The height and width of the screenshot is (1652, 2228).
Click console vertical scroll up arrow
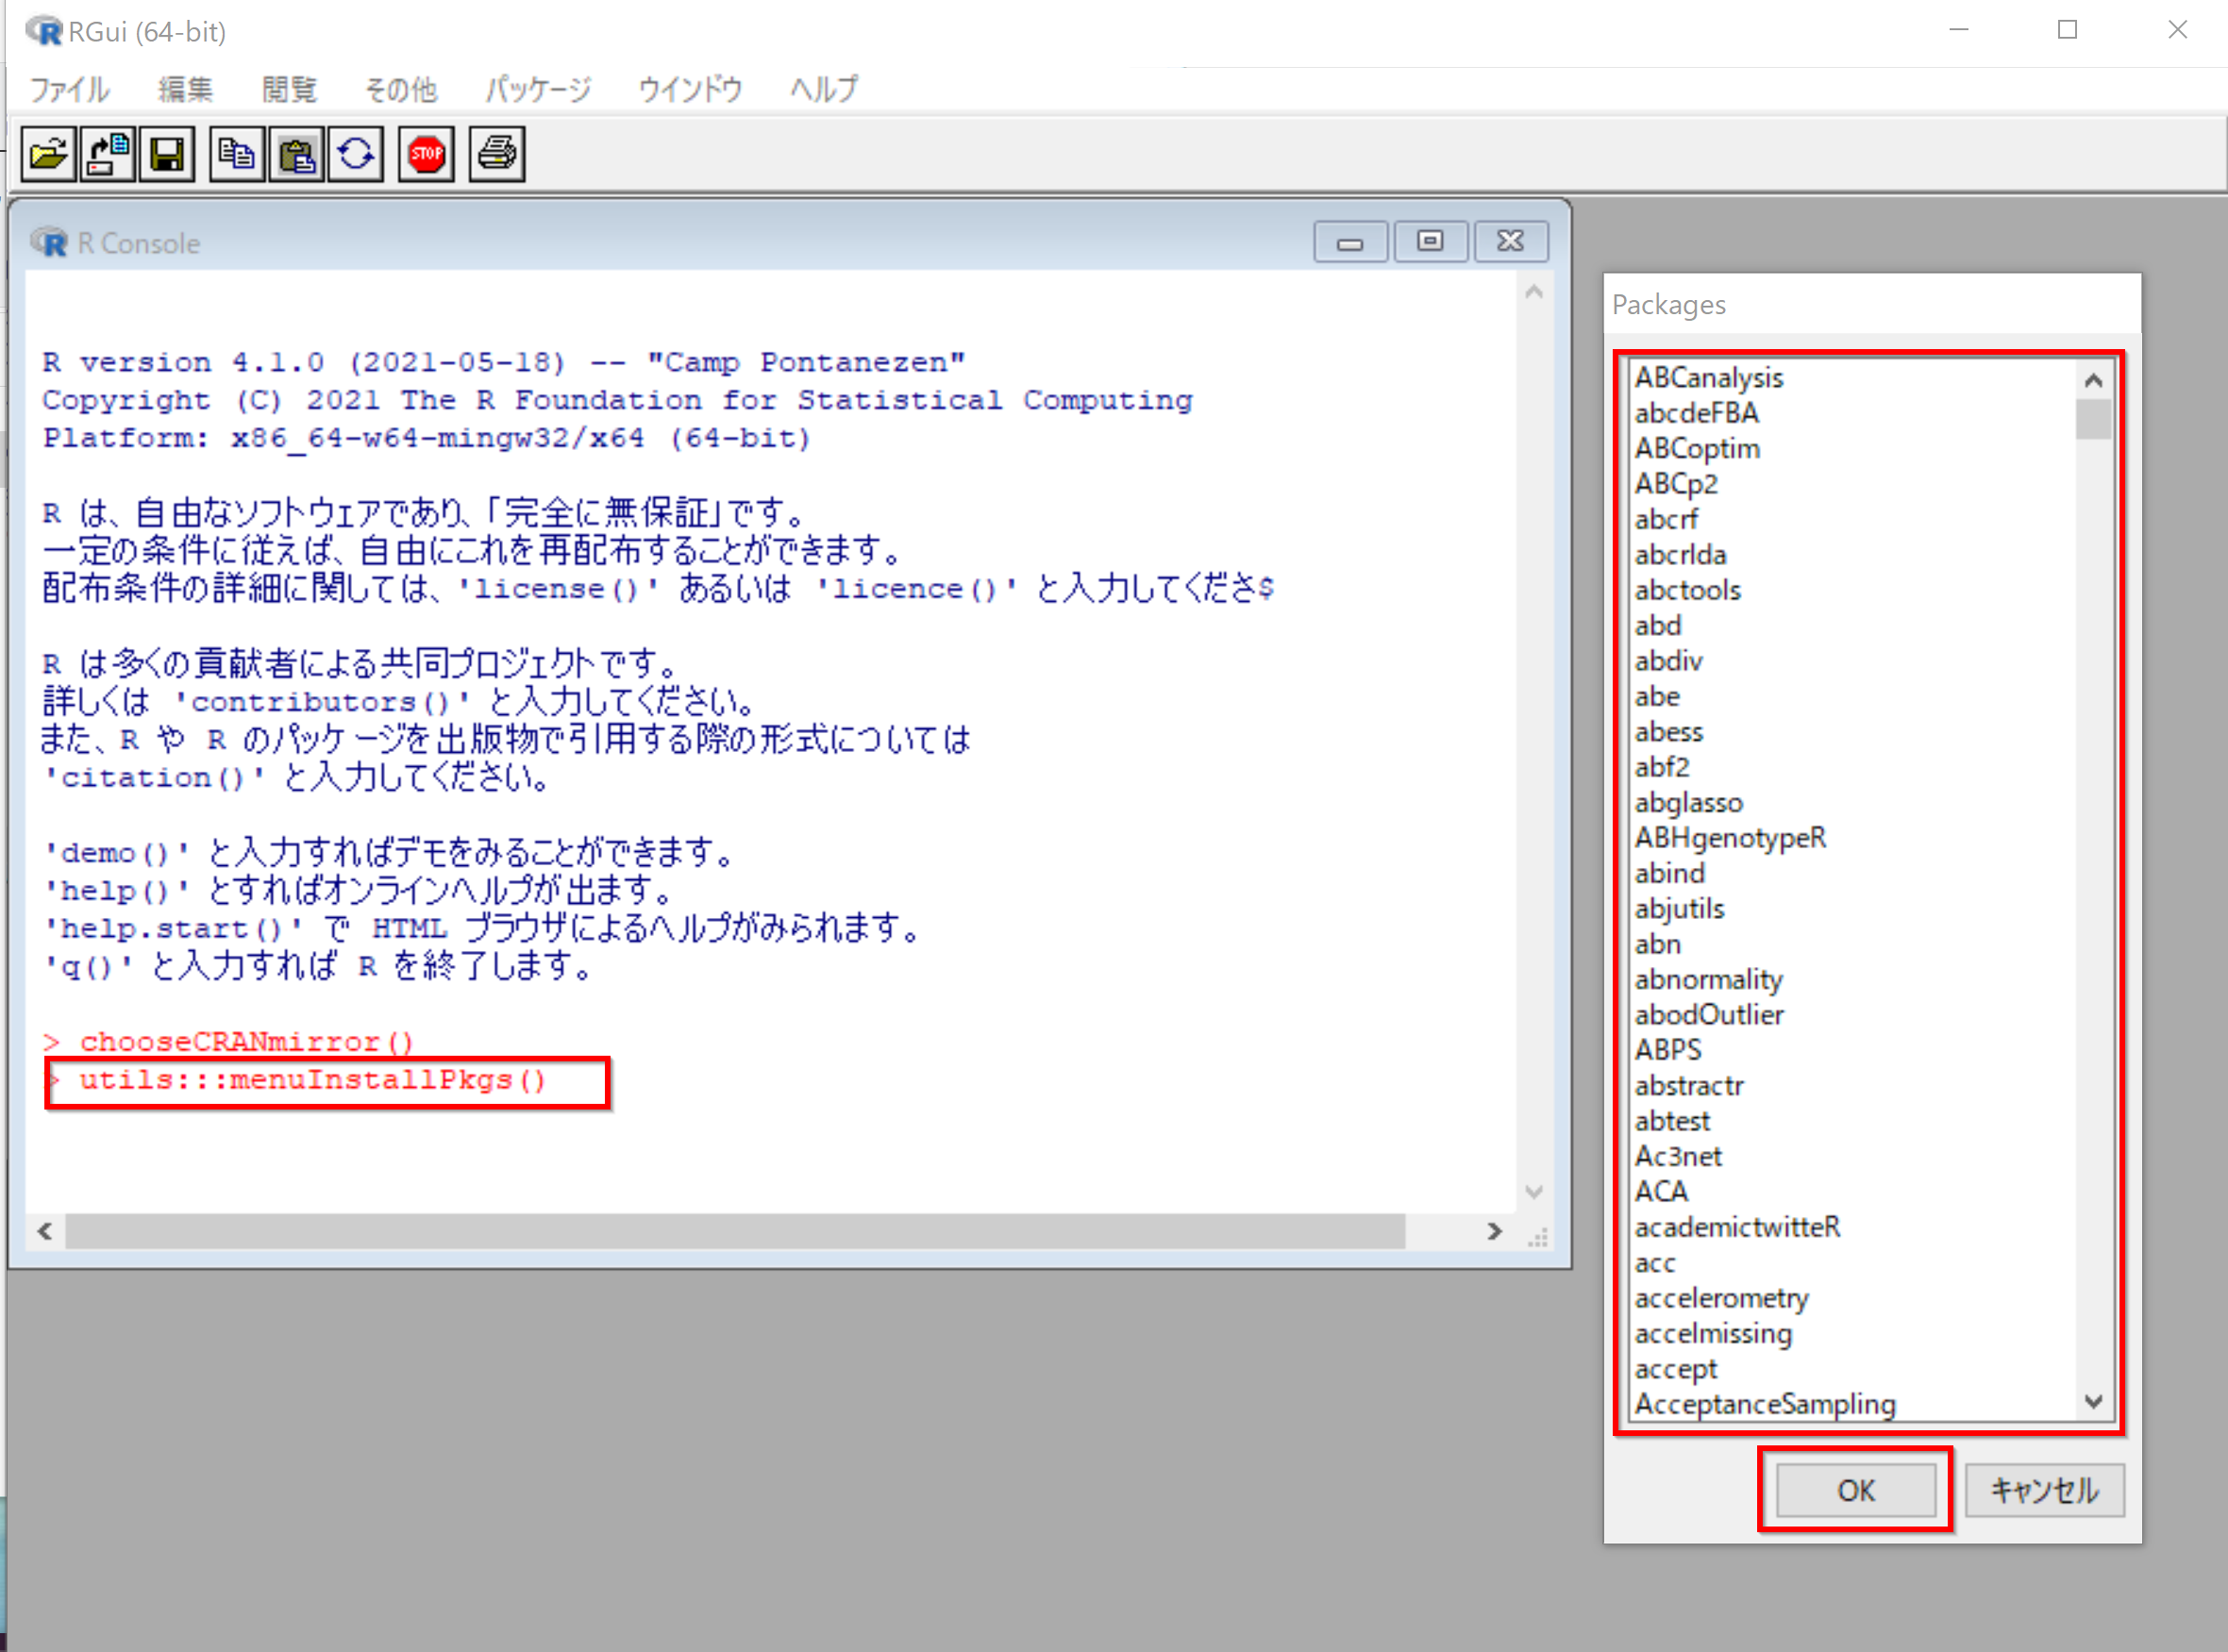(1534, 292)
